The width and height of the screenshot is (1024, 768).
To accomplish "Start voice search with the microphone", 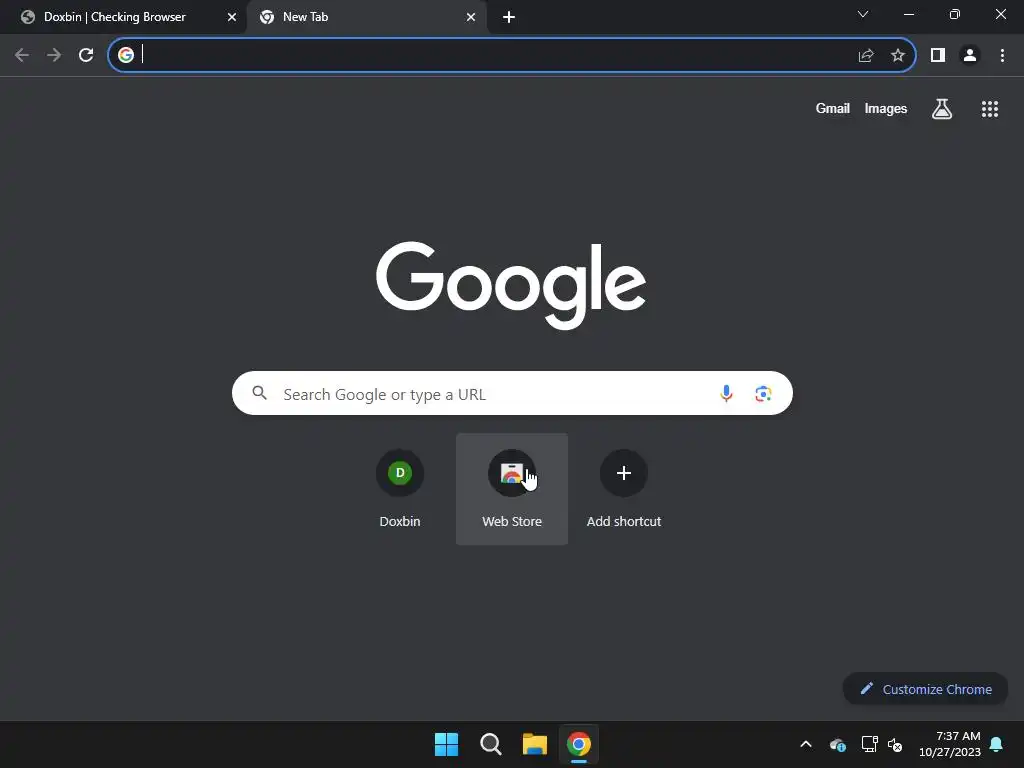I will click(x=726, y=393).
